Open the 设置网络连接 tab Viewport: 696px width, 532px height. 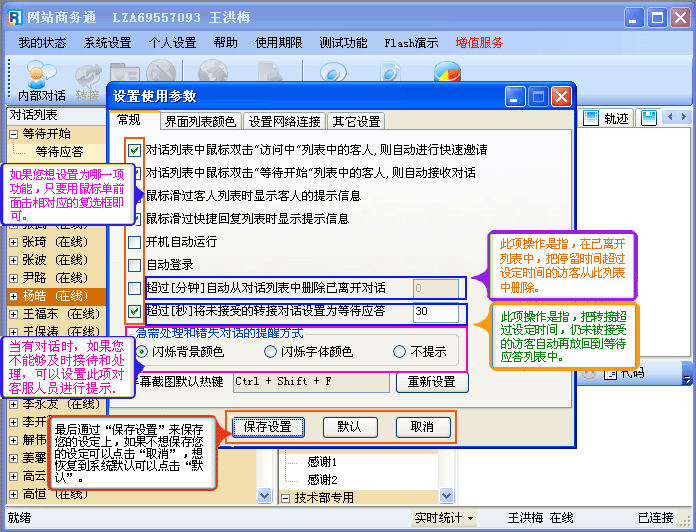point(285,121)
